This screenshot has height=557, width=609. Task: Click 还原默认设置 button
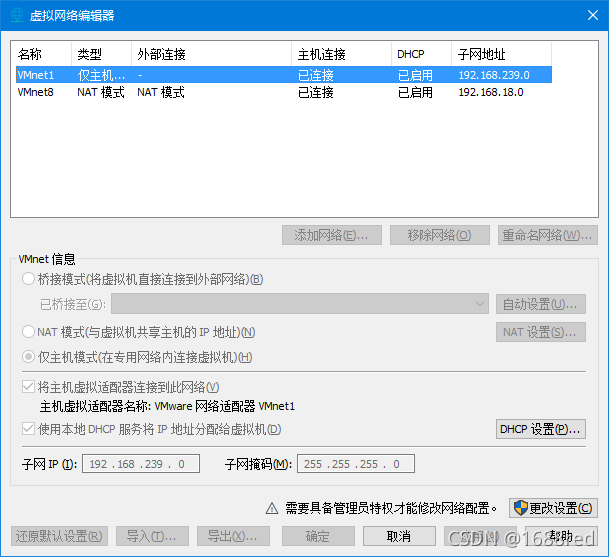coord(59,536)
